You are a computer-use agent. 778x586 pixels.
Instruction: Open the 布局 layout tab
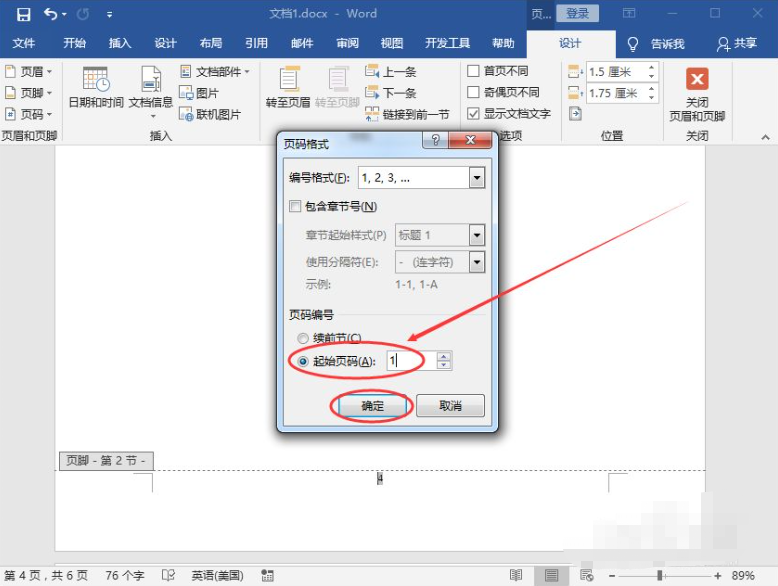[x=211, y=44]
